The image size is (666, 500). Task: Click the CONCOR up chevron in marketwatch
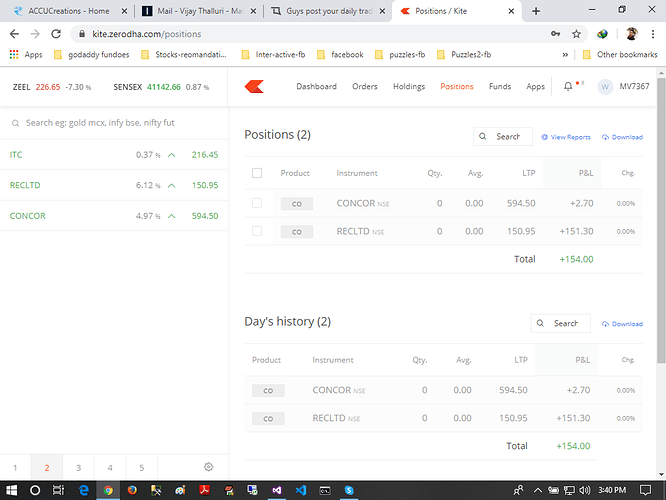[172, 216]
